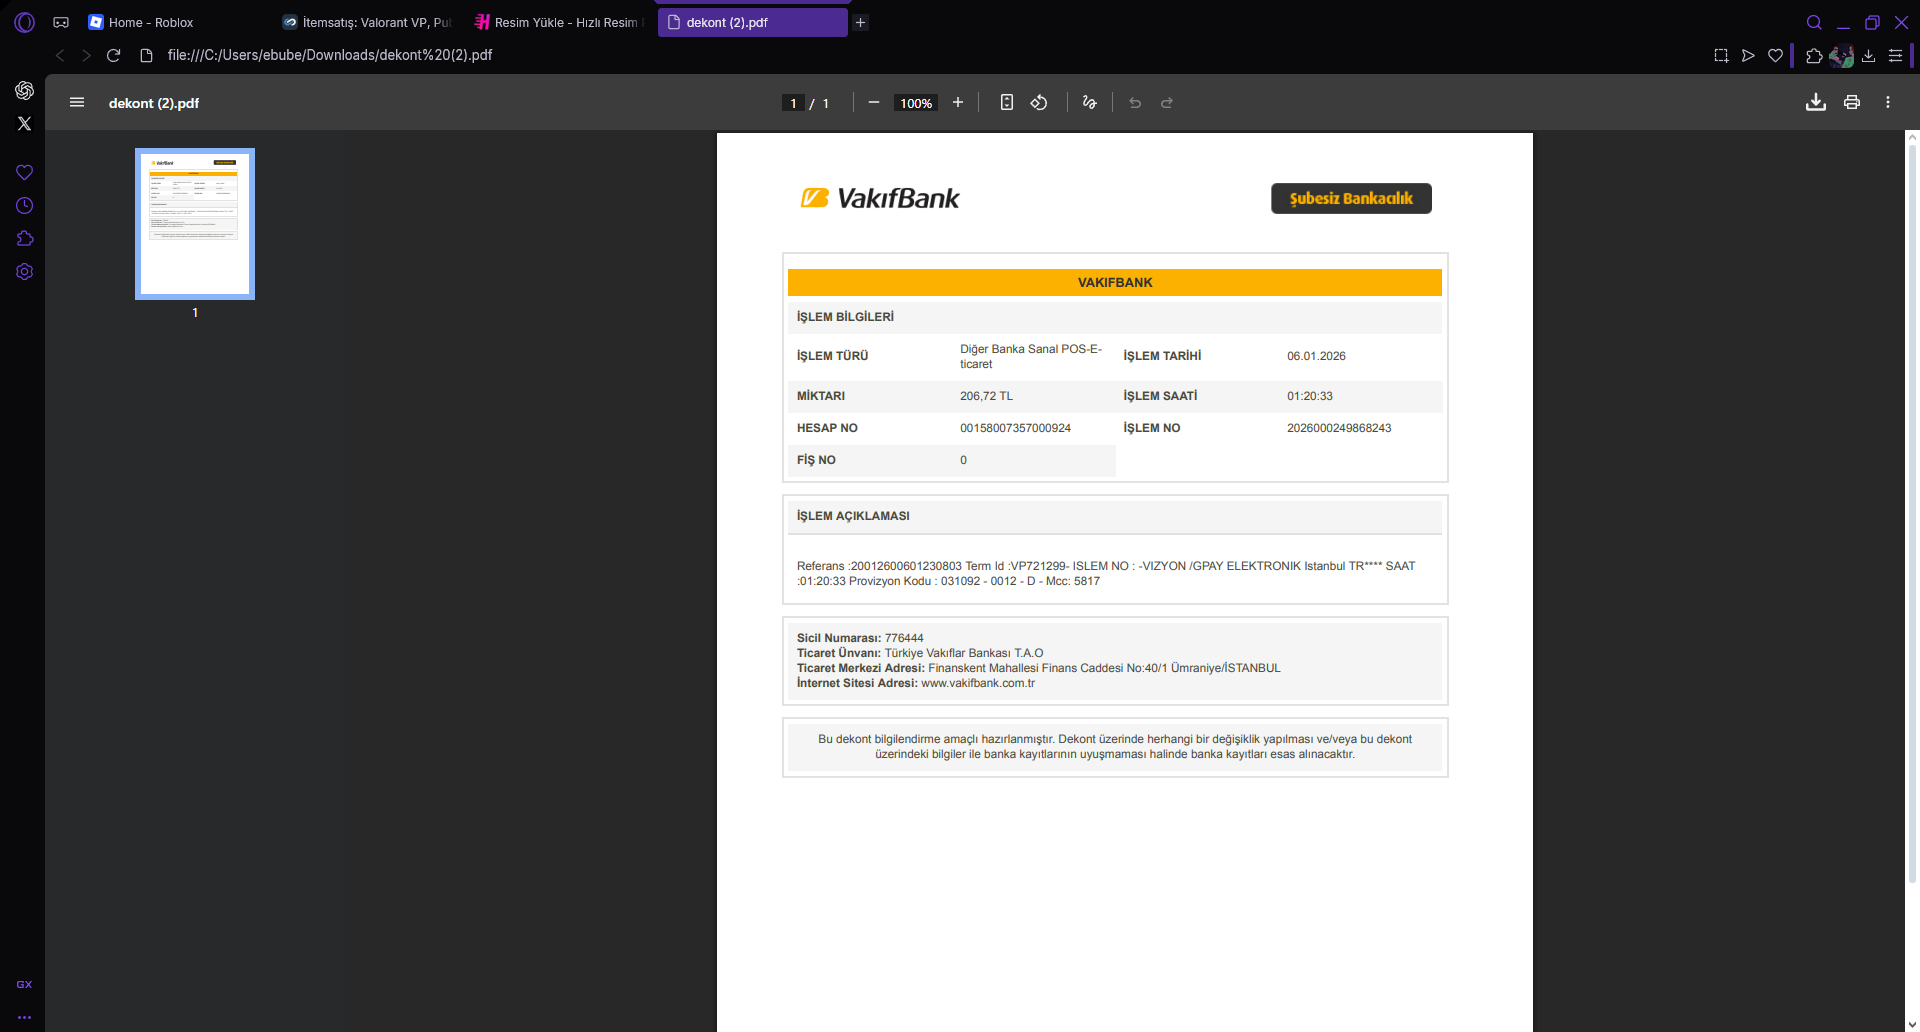Image resolution: width=1920 pixels, height=1032 pixels.
Task: Select the dekont (2).pdf tab
Action: 752,22
